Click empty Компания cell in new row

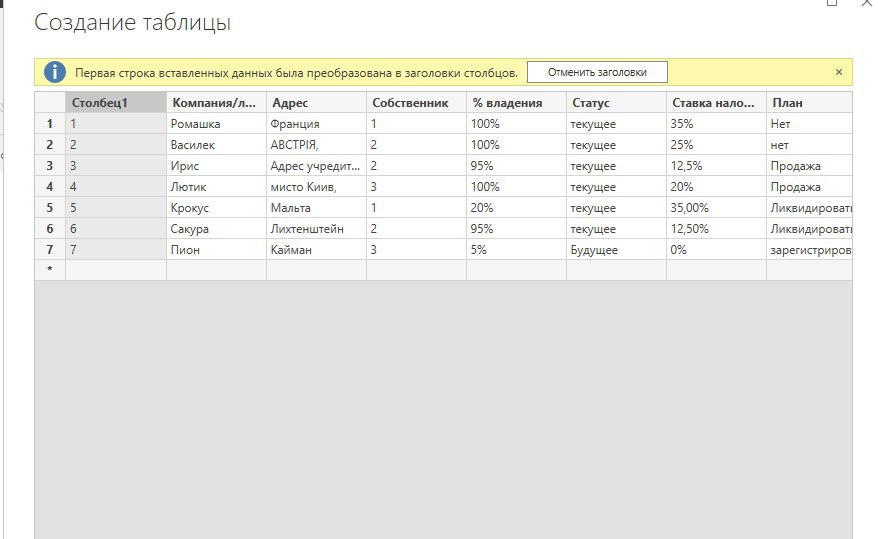pyautogui.click(x=216, y=270)
